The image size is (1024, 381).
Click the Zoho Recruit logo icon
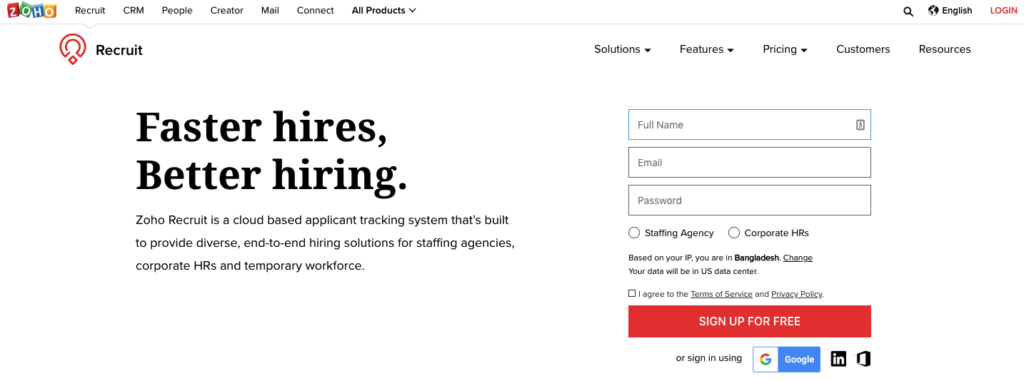[x=72, y=50]
